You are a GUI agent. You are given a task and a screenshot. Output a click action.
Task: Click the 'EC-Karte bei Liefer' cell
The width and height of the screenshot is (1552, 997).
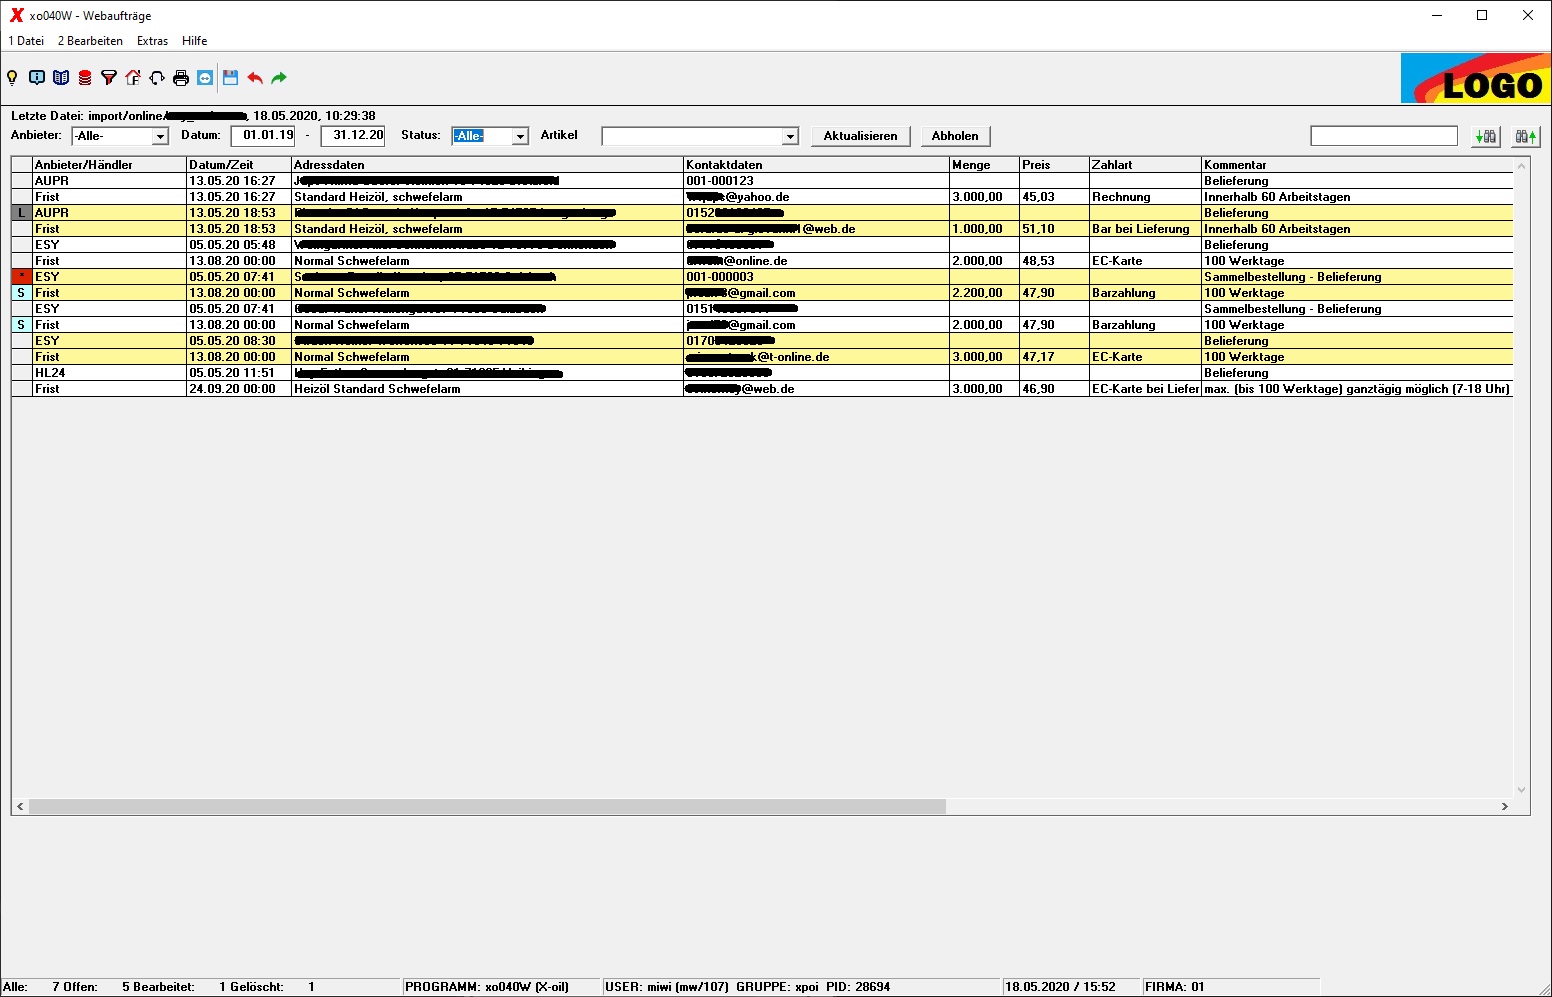[x=1145, y=389]
